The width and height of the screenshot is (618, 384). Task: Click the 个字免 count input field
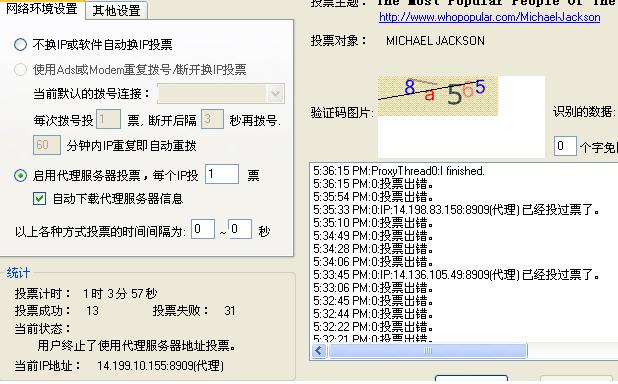click(x=565, y=146)
